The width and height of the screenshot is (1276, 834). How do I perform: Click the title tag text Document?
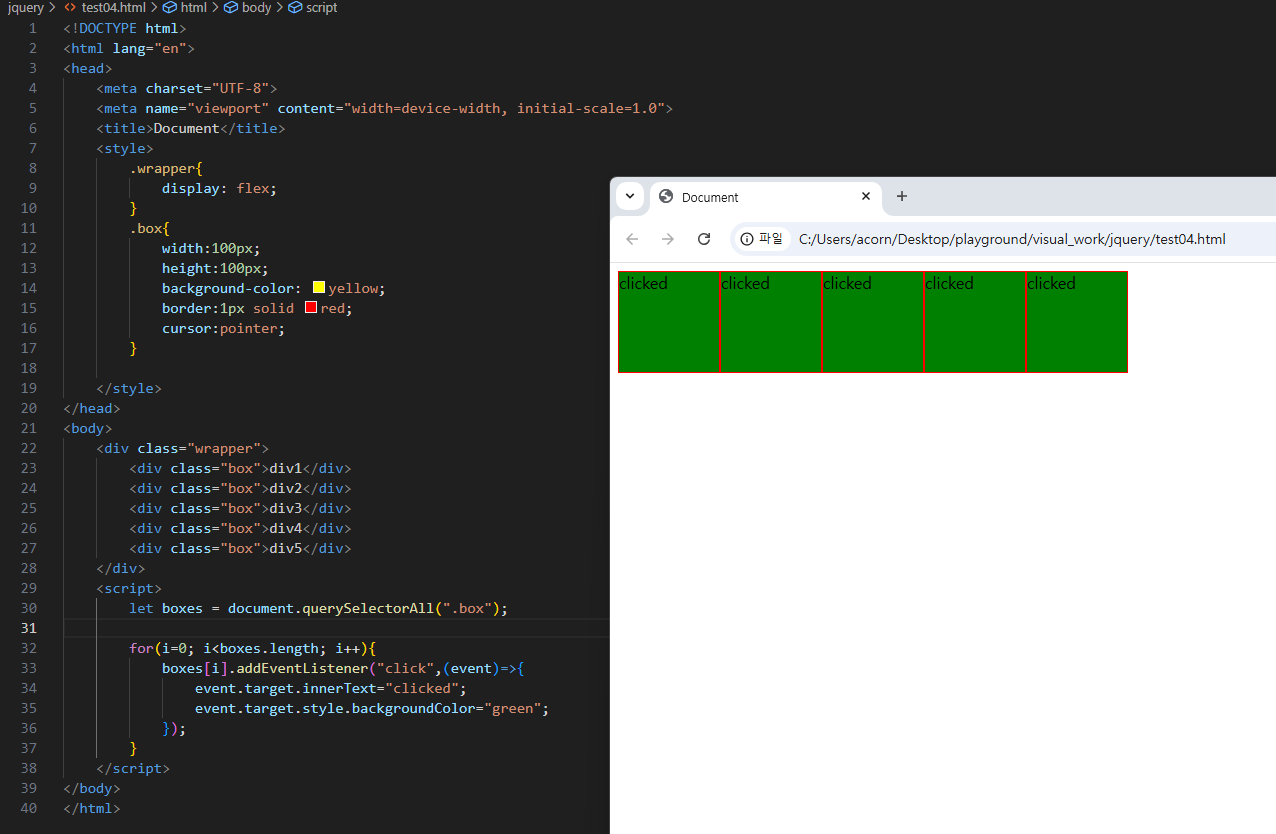click(x=186, y=128)
